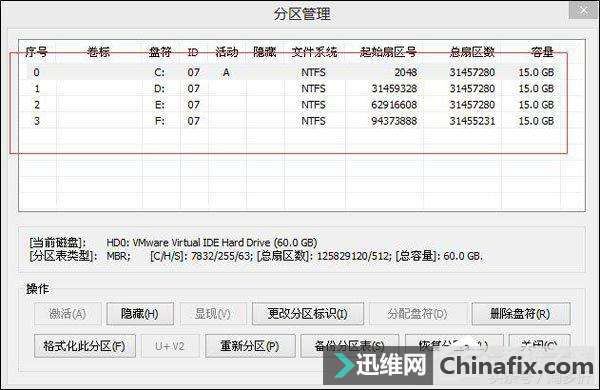
Task: Click total sectors 31457280 in the D: row
Action: pyautogui.click(x=472, y=89)
